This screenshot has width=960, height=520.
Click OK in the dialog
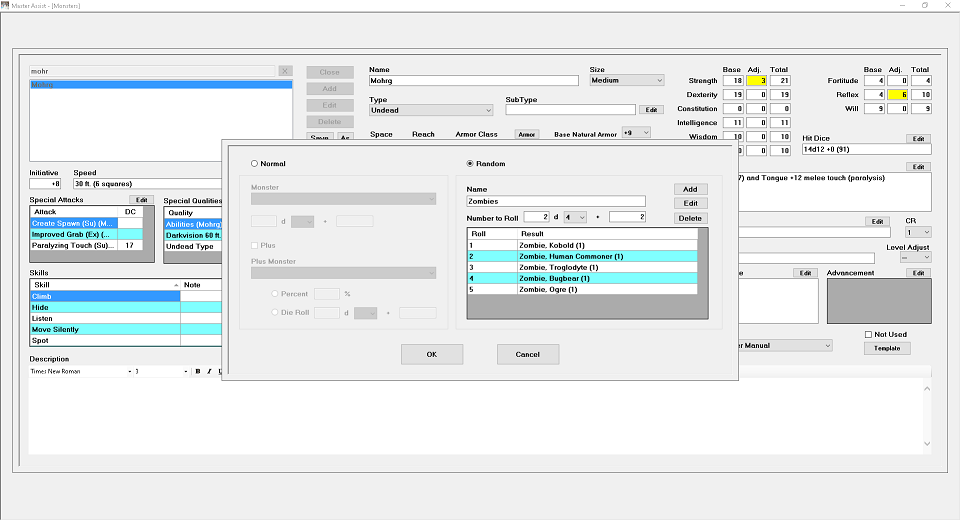coord(432,354)
